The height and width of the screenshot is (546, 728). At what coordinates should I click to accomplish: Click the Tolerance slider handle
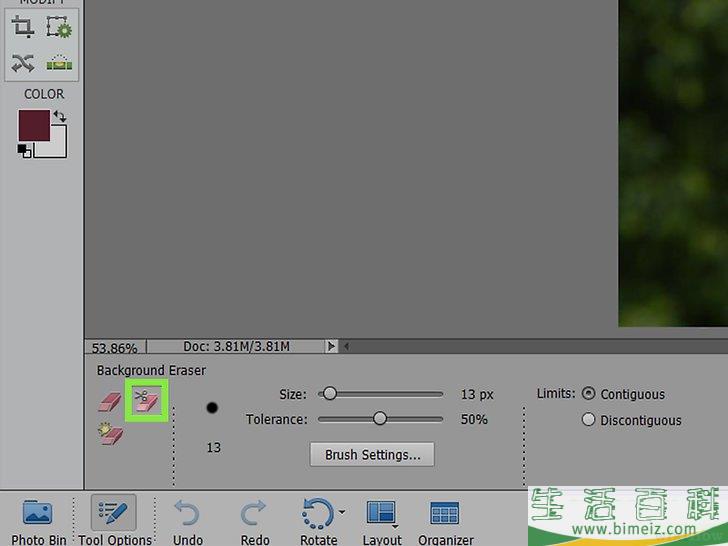(380, 419)
